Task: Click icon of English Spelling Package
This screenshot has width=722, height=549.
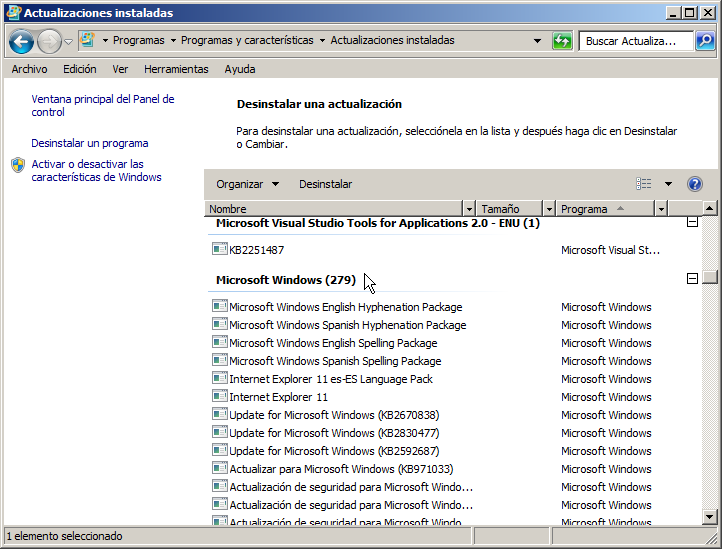Action: point(220,342)
